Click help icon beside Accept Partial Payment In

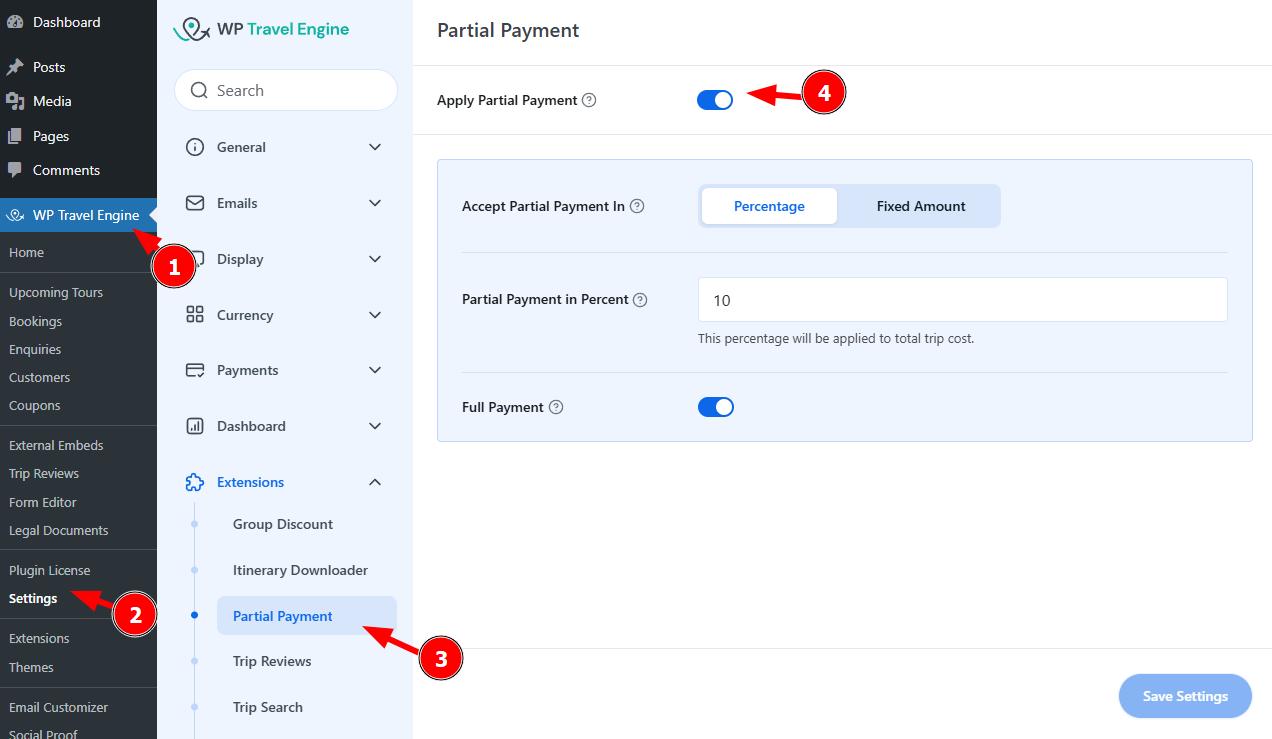(637, 206)
